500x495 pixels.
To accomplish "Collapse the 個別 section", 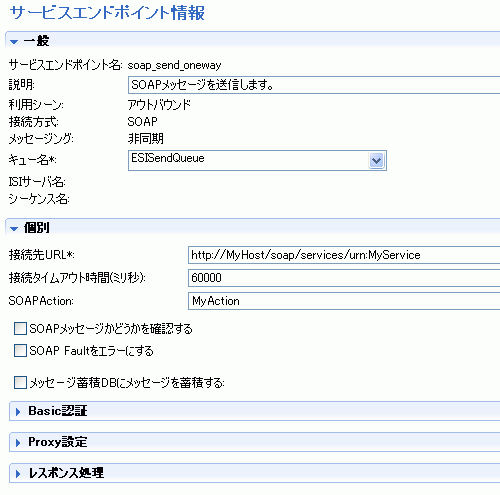I will tap(14, 229).
